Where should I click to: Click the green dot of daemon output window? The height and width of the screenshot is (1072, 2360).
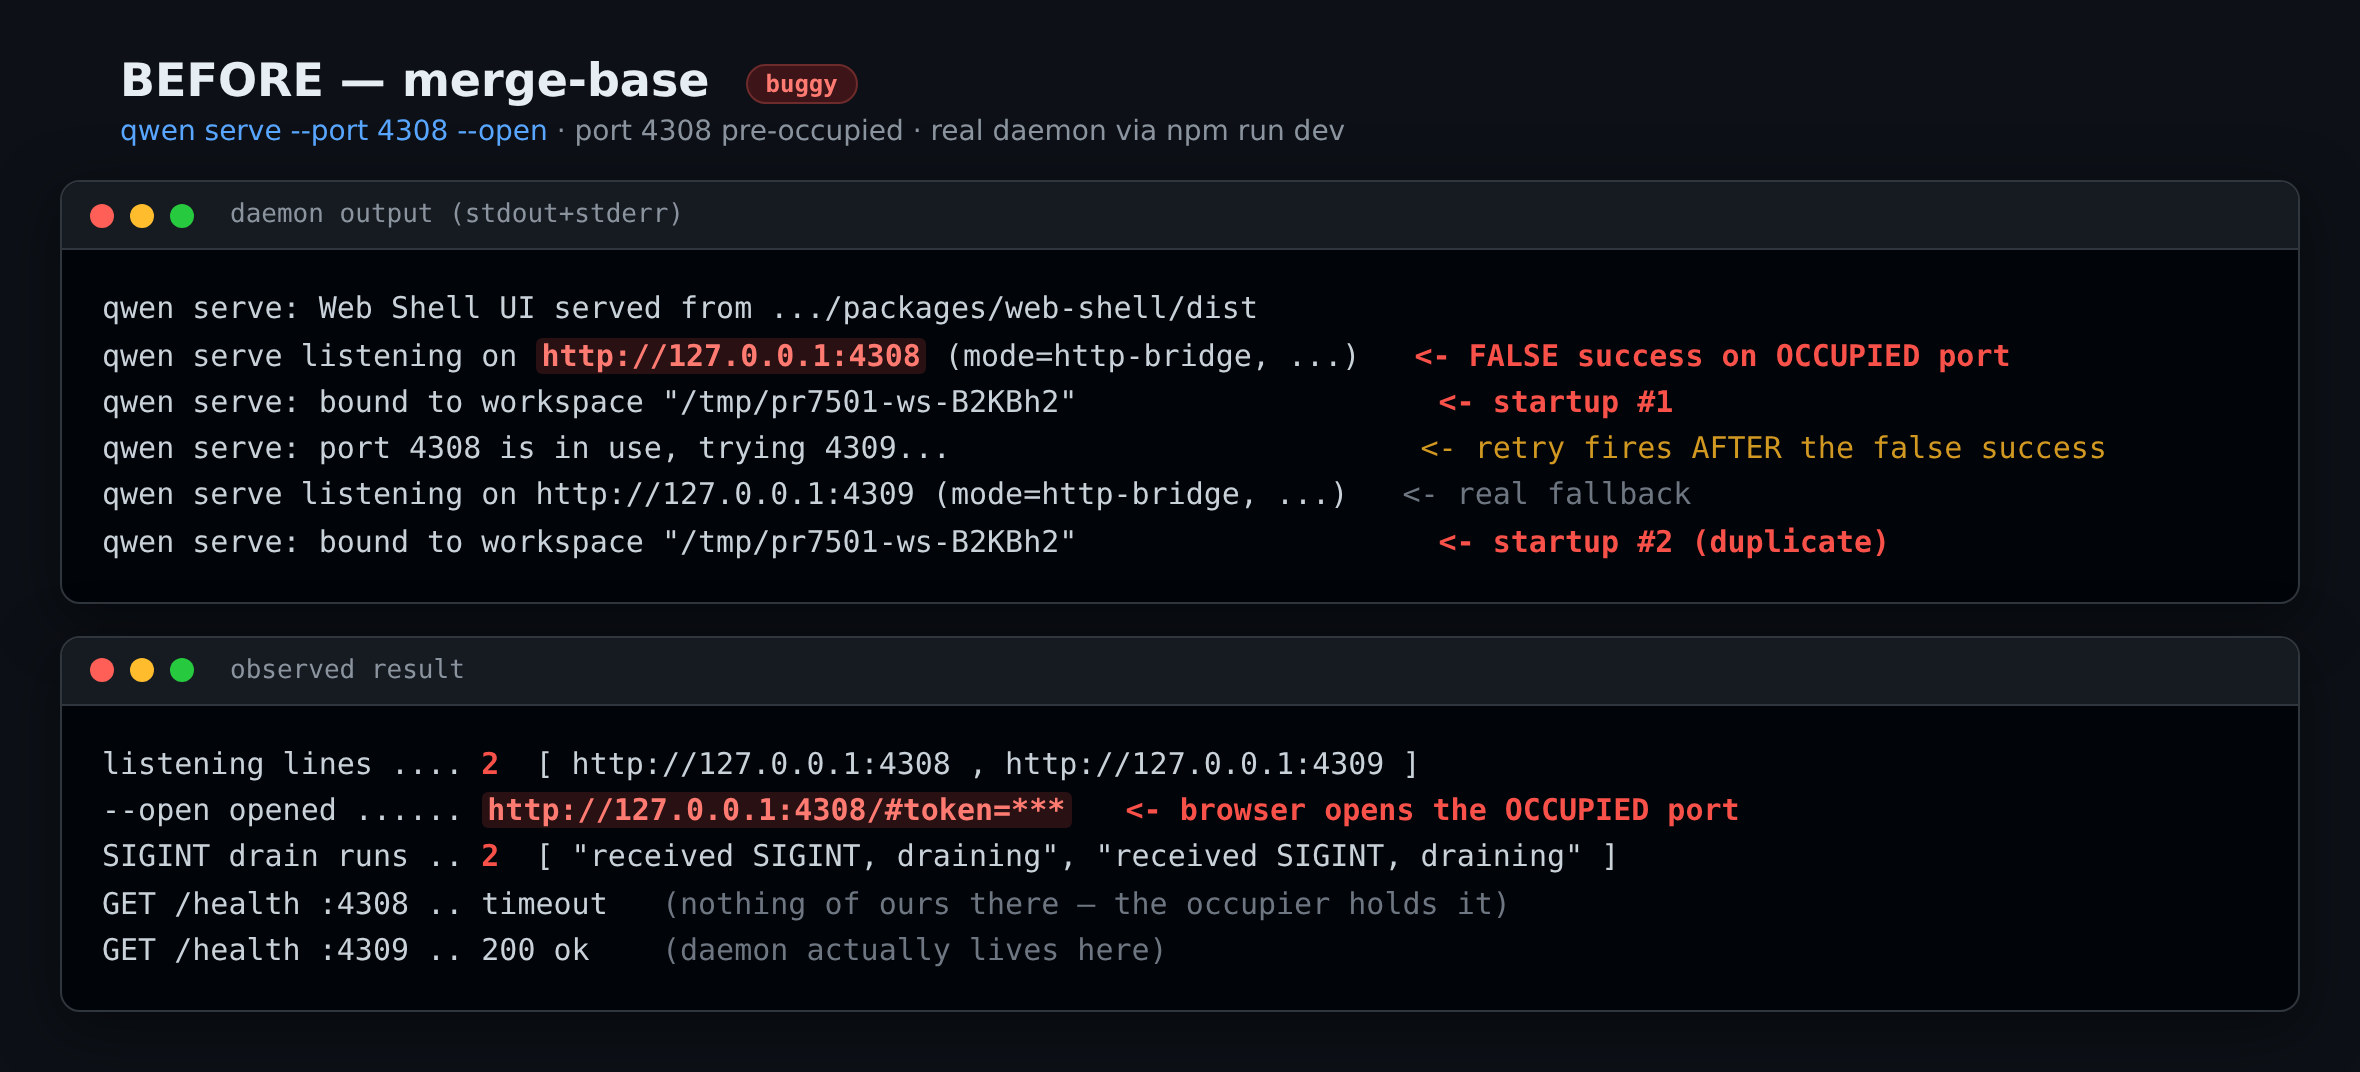182,216
